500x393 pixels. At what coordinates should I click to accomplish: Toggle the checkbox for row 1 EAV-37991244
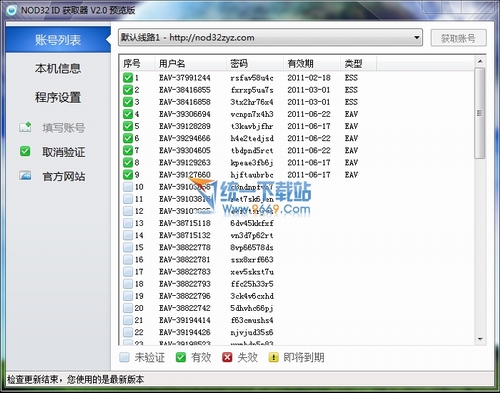[x=128, y=78]
